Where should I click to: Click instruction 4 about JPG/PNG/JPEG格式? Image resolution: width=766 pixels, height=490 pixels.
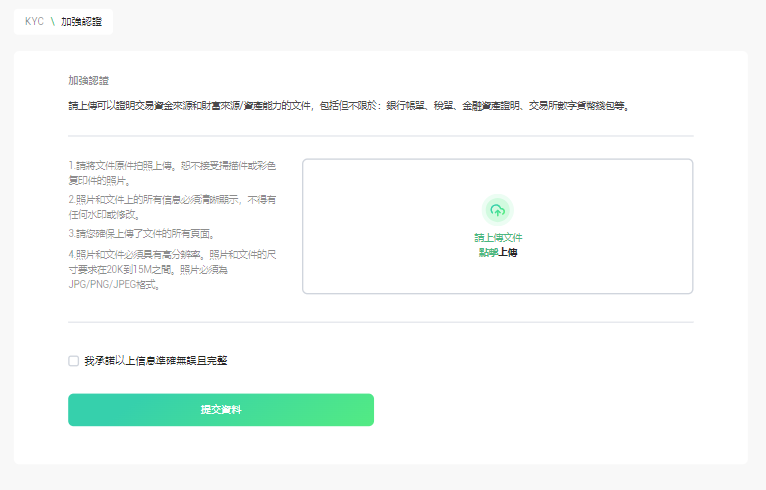click(x=172, y=269)
